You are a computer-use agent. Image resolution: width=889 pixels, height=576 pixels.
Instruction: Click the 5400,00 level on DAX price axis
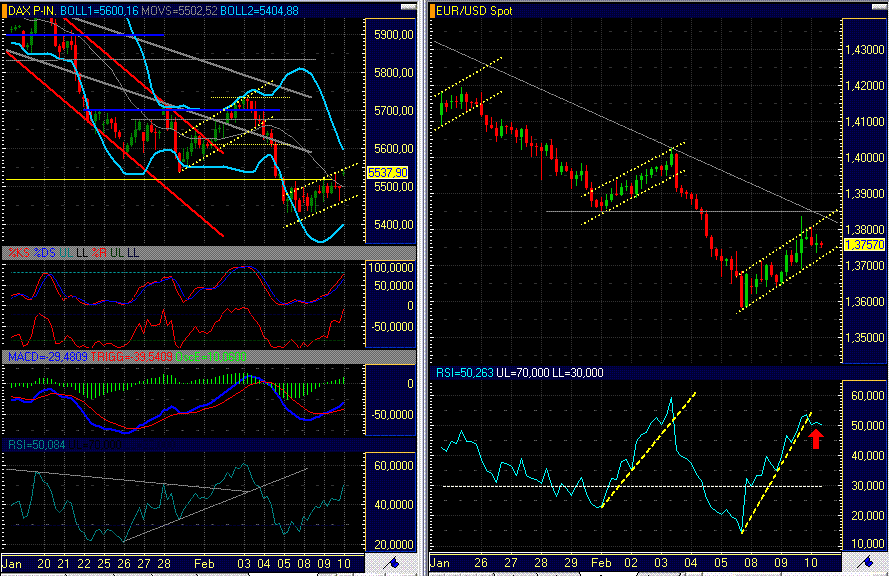(393, 225)
